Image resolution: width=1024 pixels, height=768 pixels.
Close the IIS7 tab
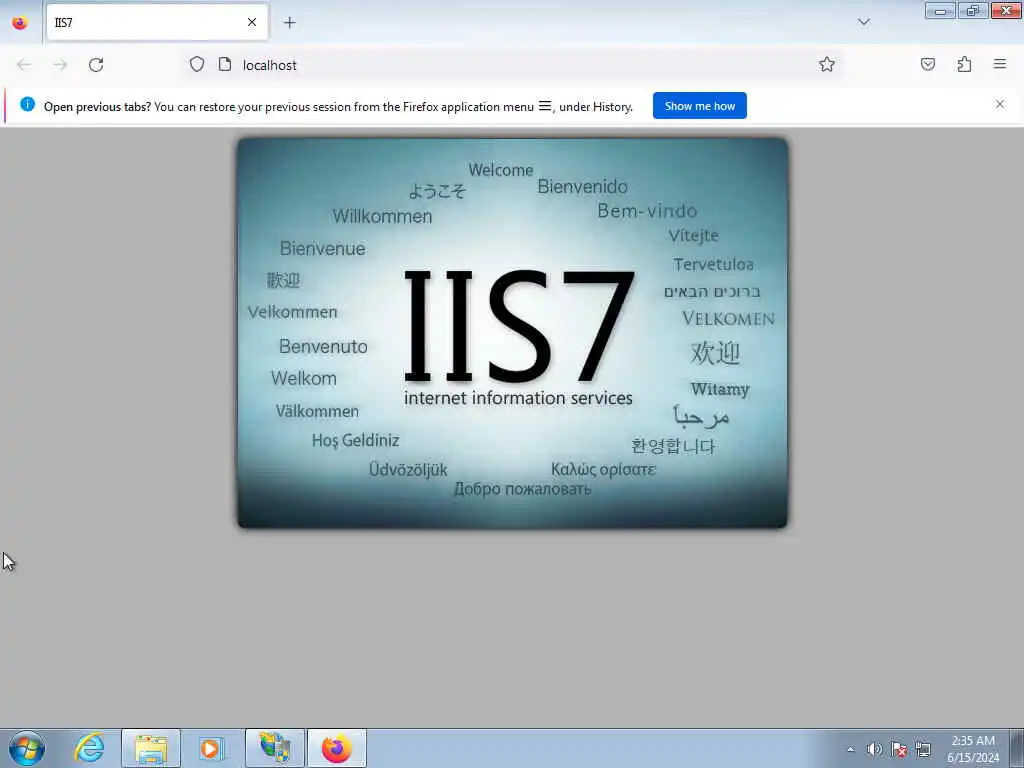point(251,22)
